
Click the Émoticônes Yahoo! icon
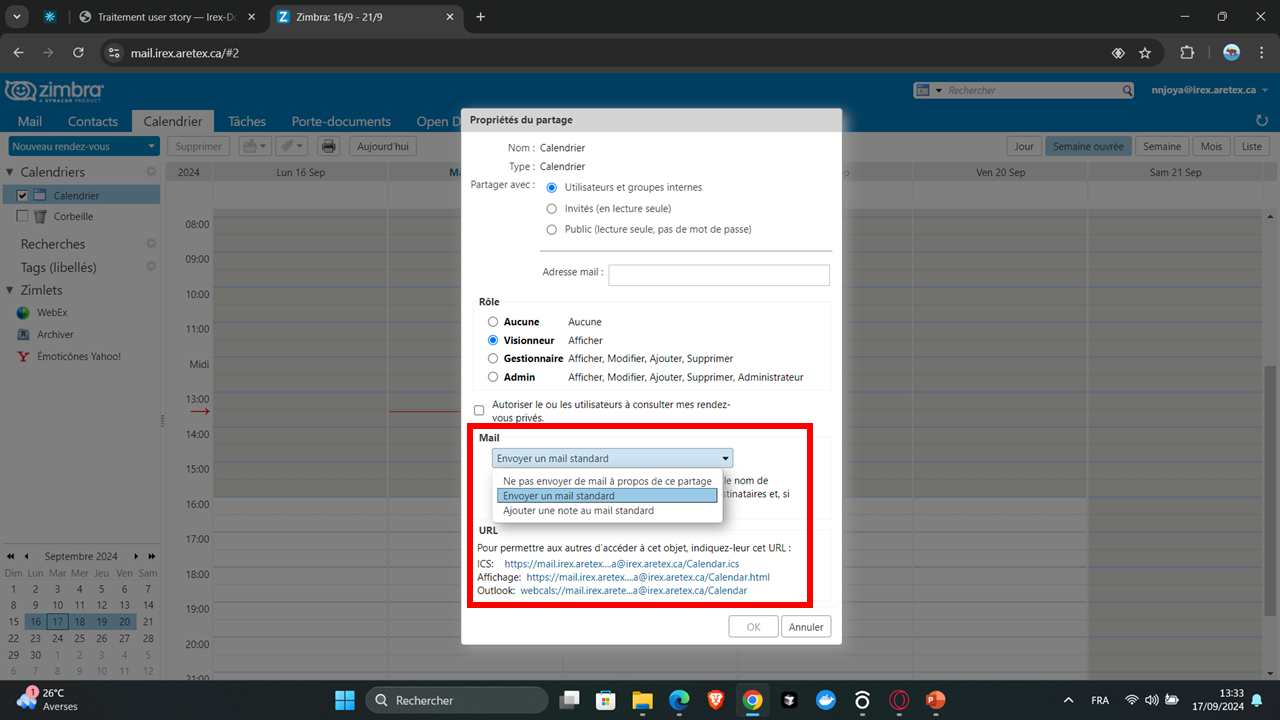[x=23, y=356]
